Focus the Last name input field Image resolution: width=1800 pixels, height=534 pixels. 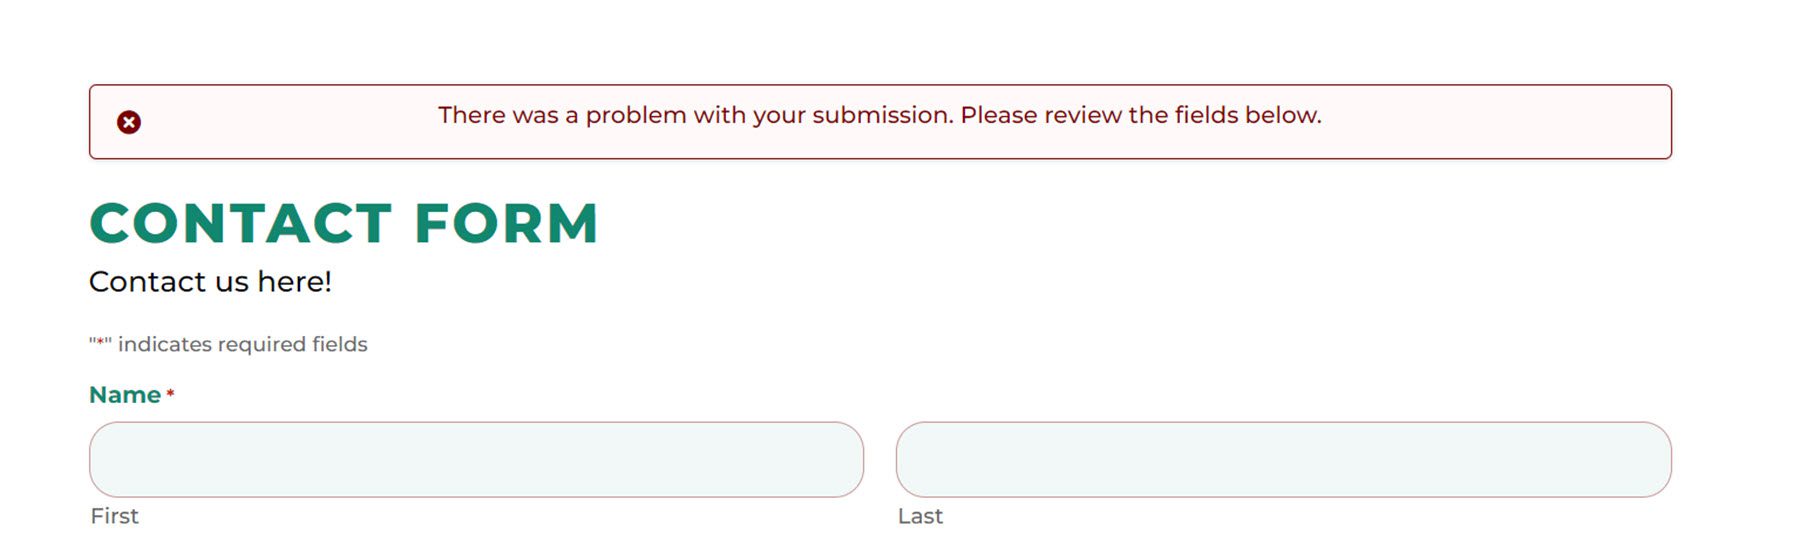click(x=1283, y=459)
